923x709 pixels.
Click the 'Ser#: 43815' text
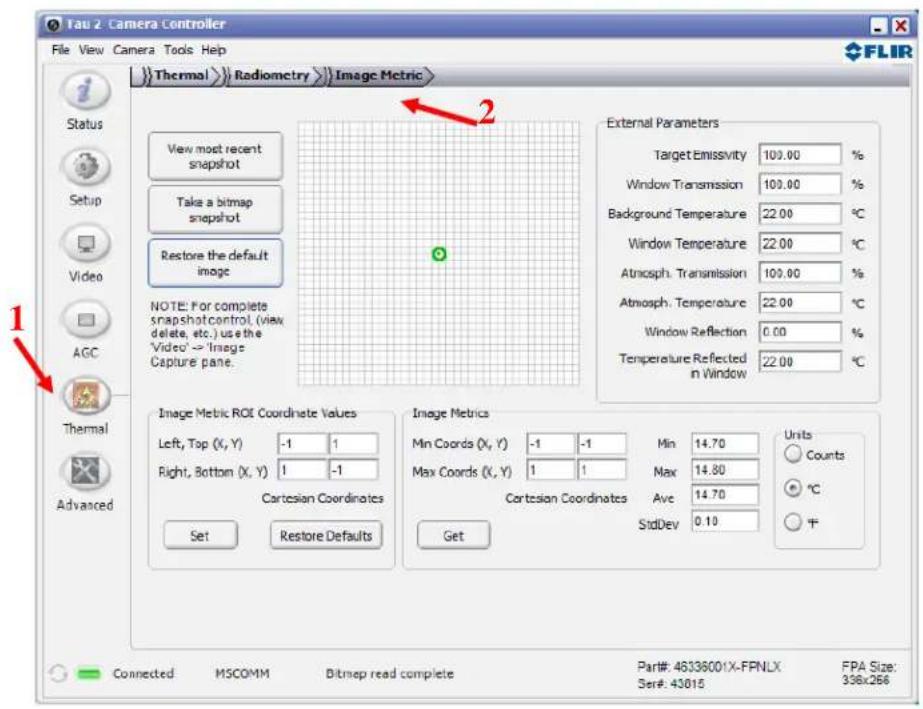pos(671,684)
